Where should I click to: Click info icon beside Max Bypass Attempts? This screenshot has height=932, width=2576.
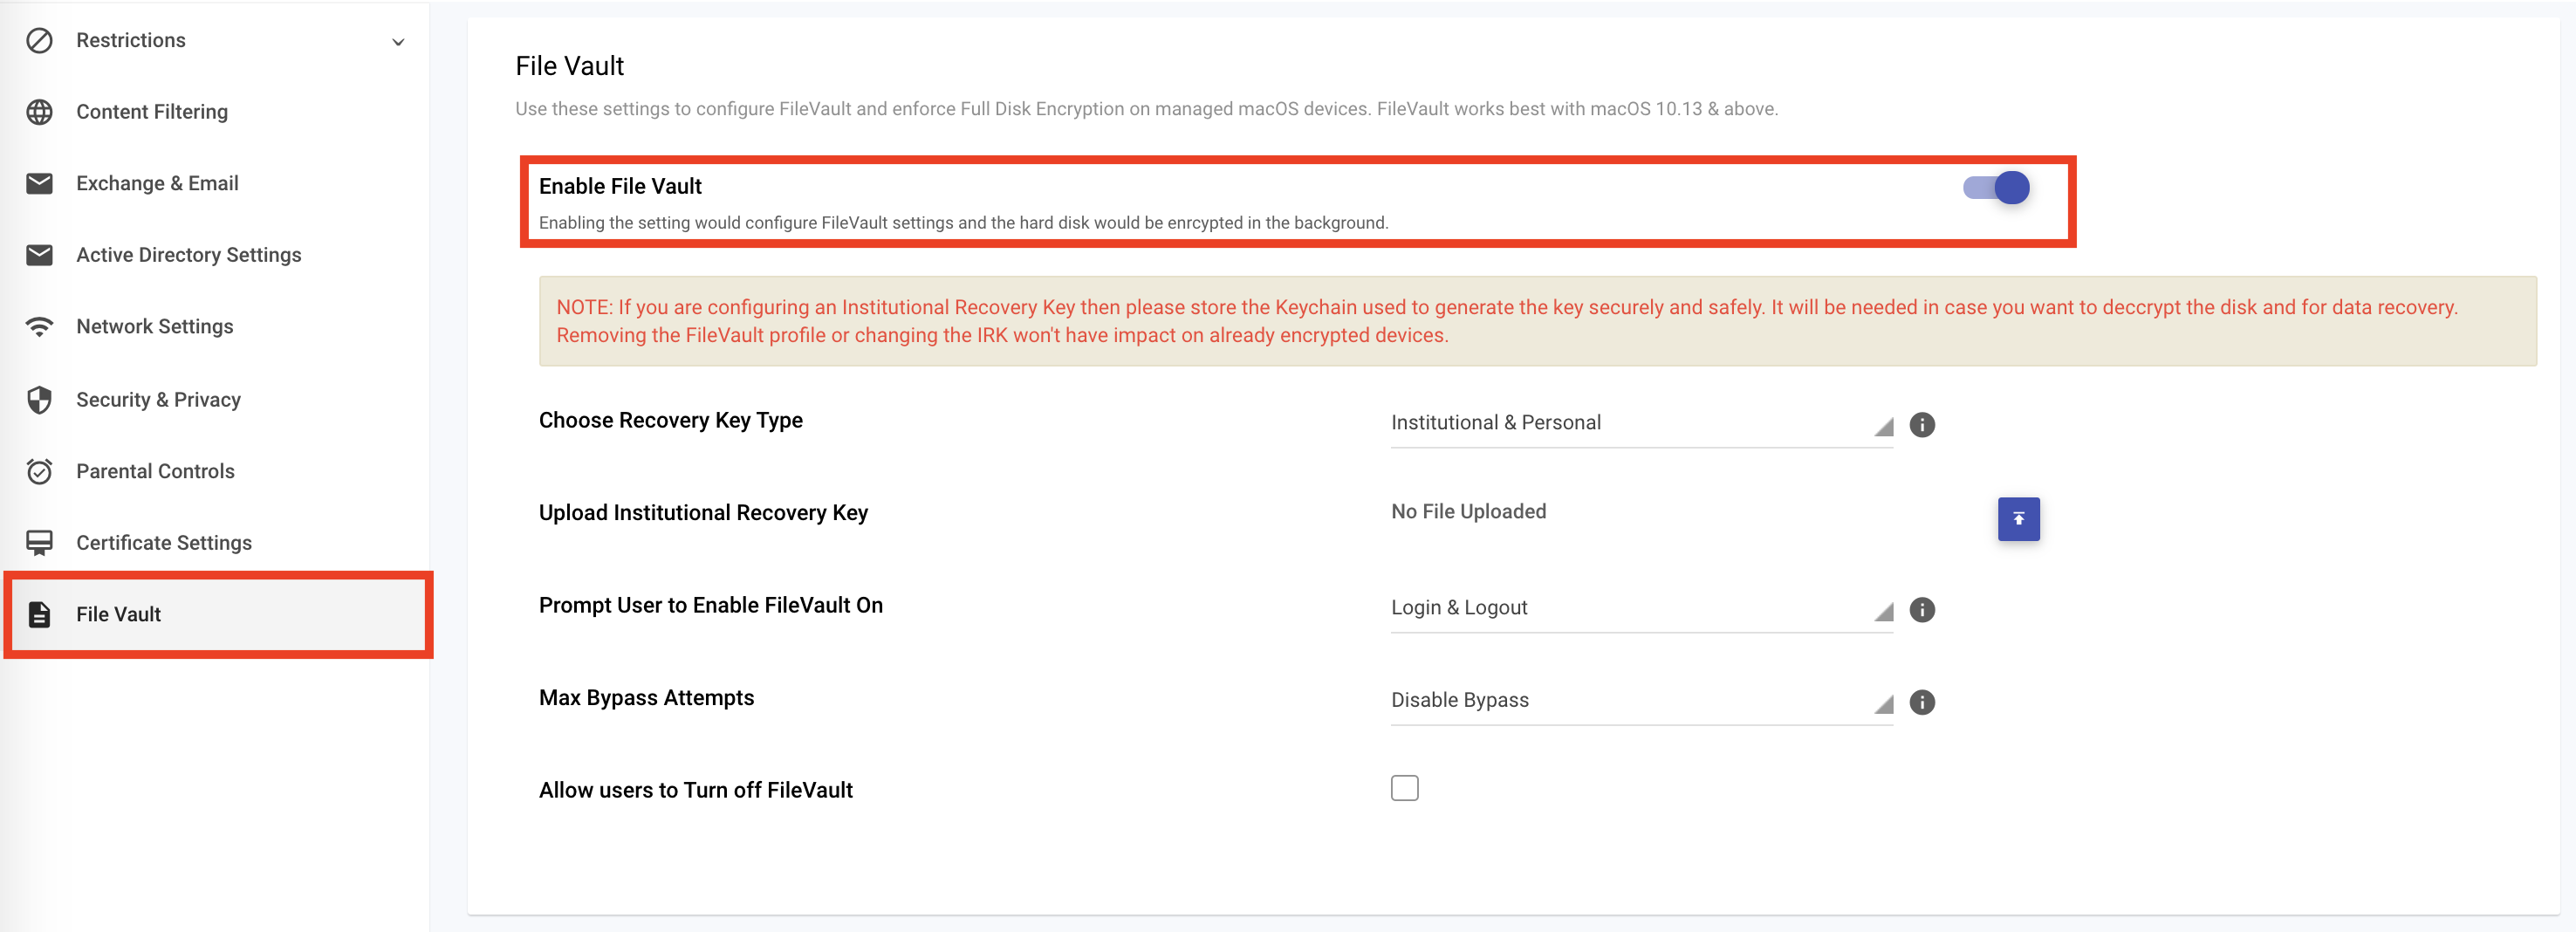click(1921, 702)
